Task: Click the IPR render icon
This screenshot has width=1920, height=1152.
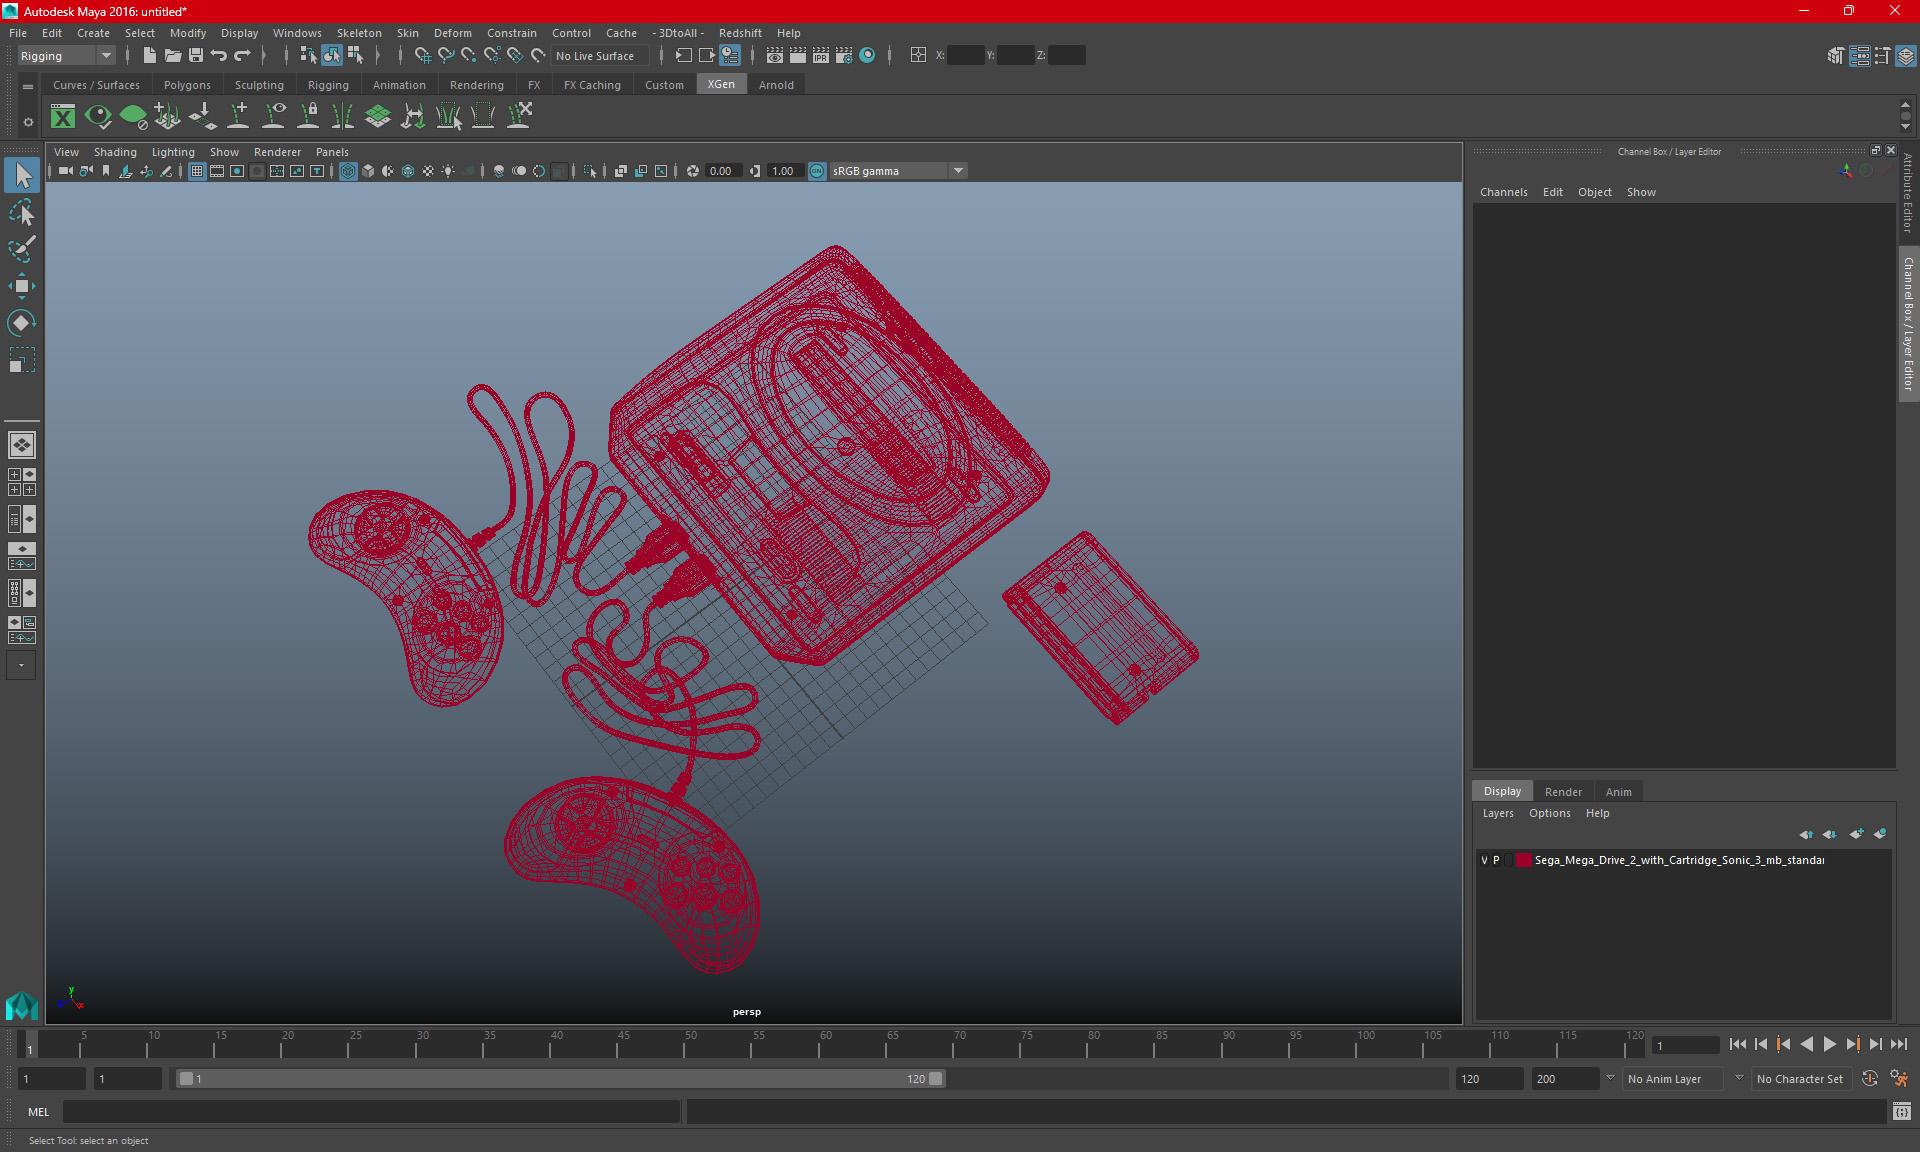Action: click(821, 56)
